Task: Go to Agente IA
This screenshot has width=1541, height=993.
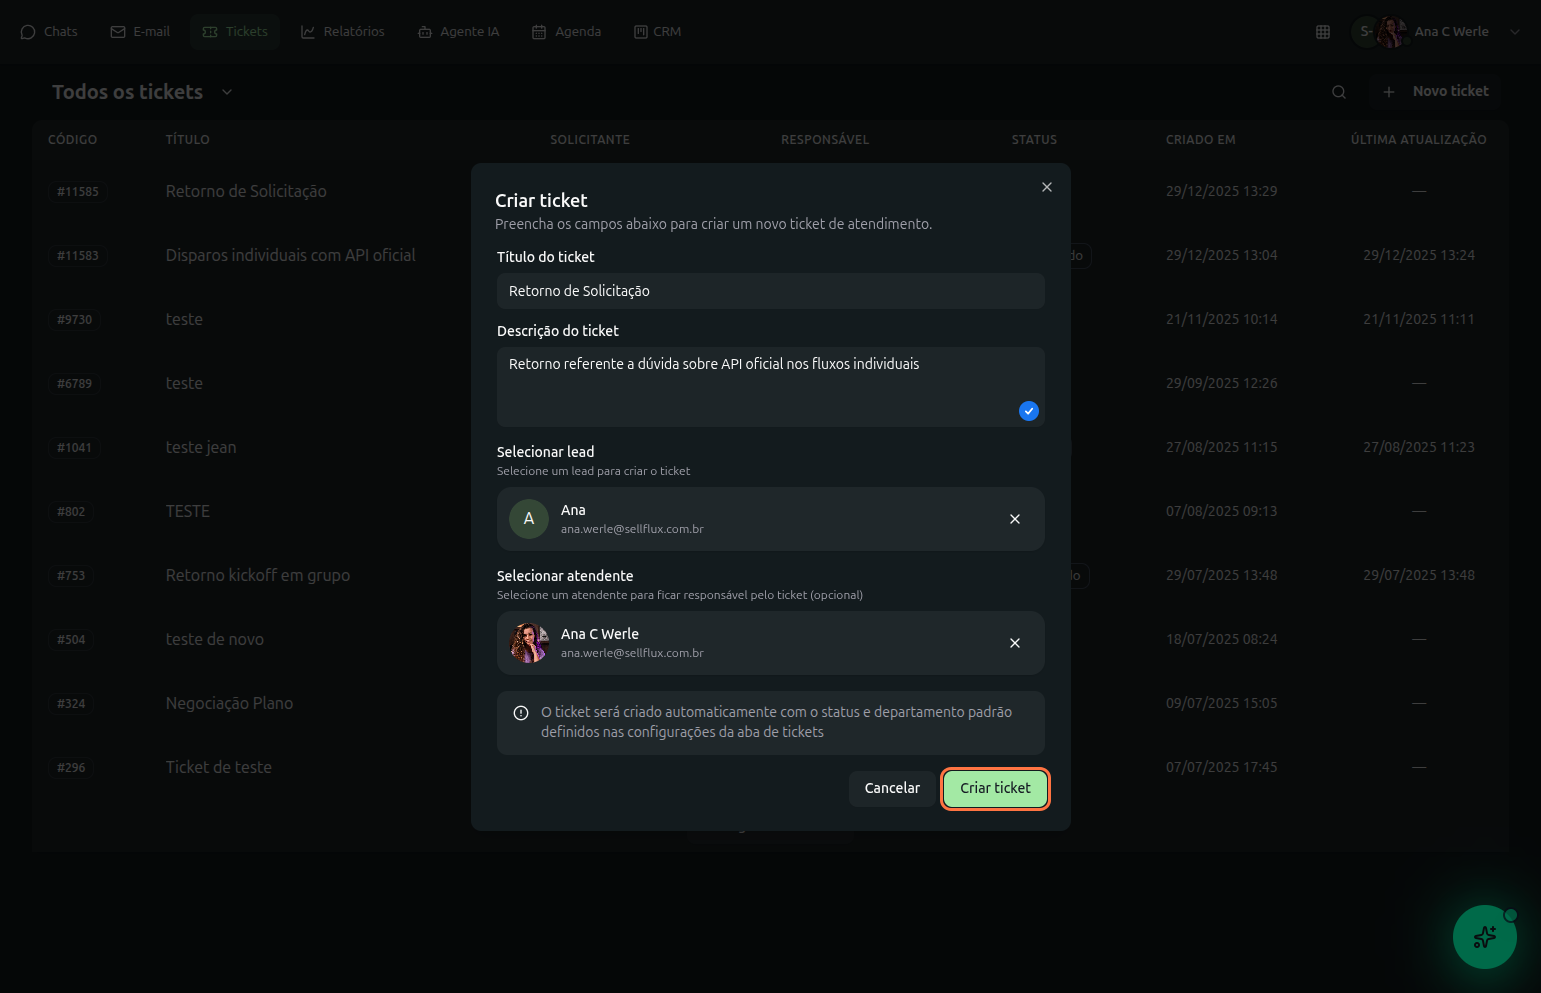Action: 458,32
